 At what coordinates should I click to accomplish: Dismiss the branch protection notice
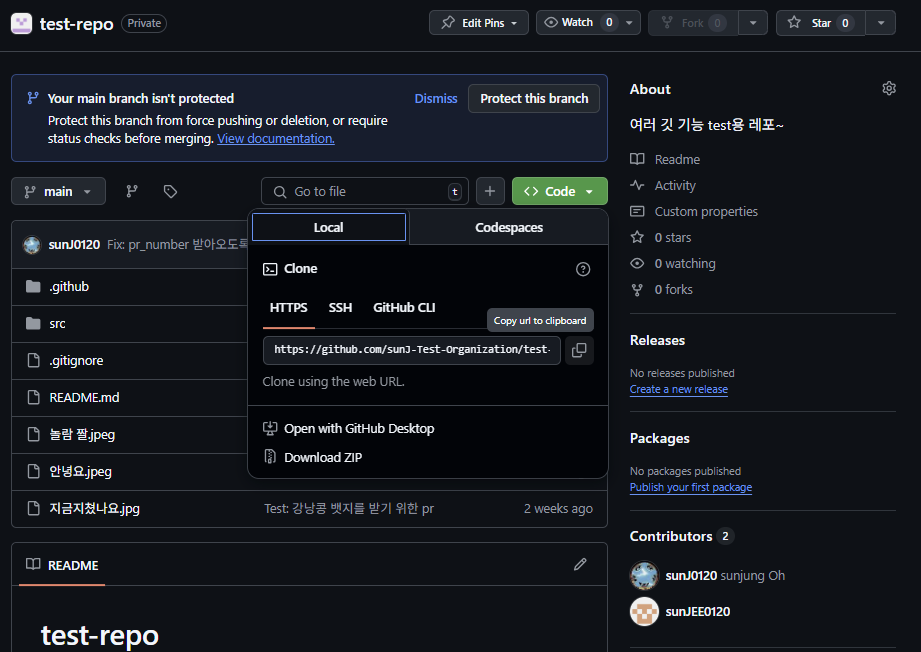[x=436, y=99]
